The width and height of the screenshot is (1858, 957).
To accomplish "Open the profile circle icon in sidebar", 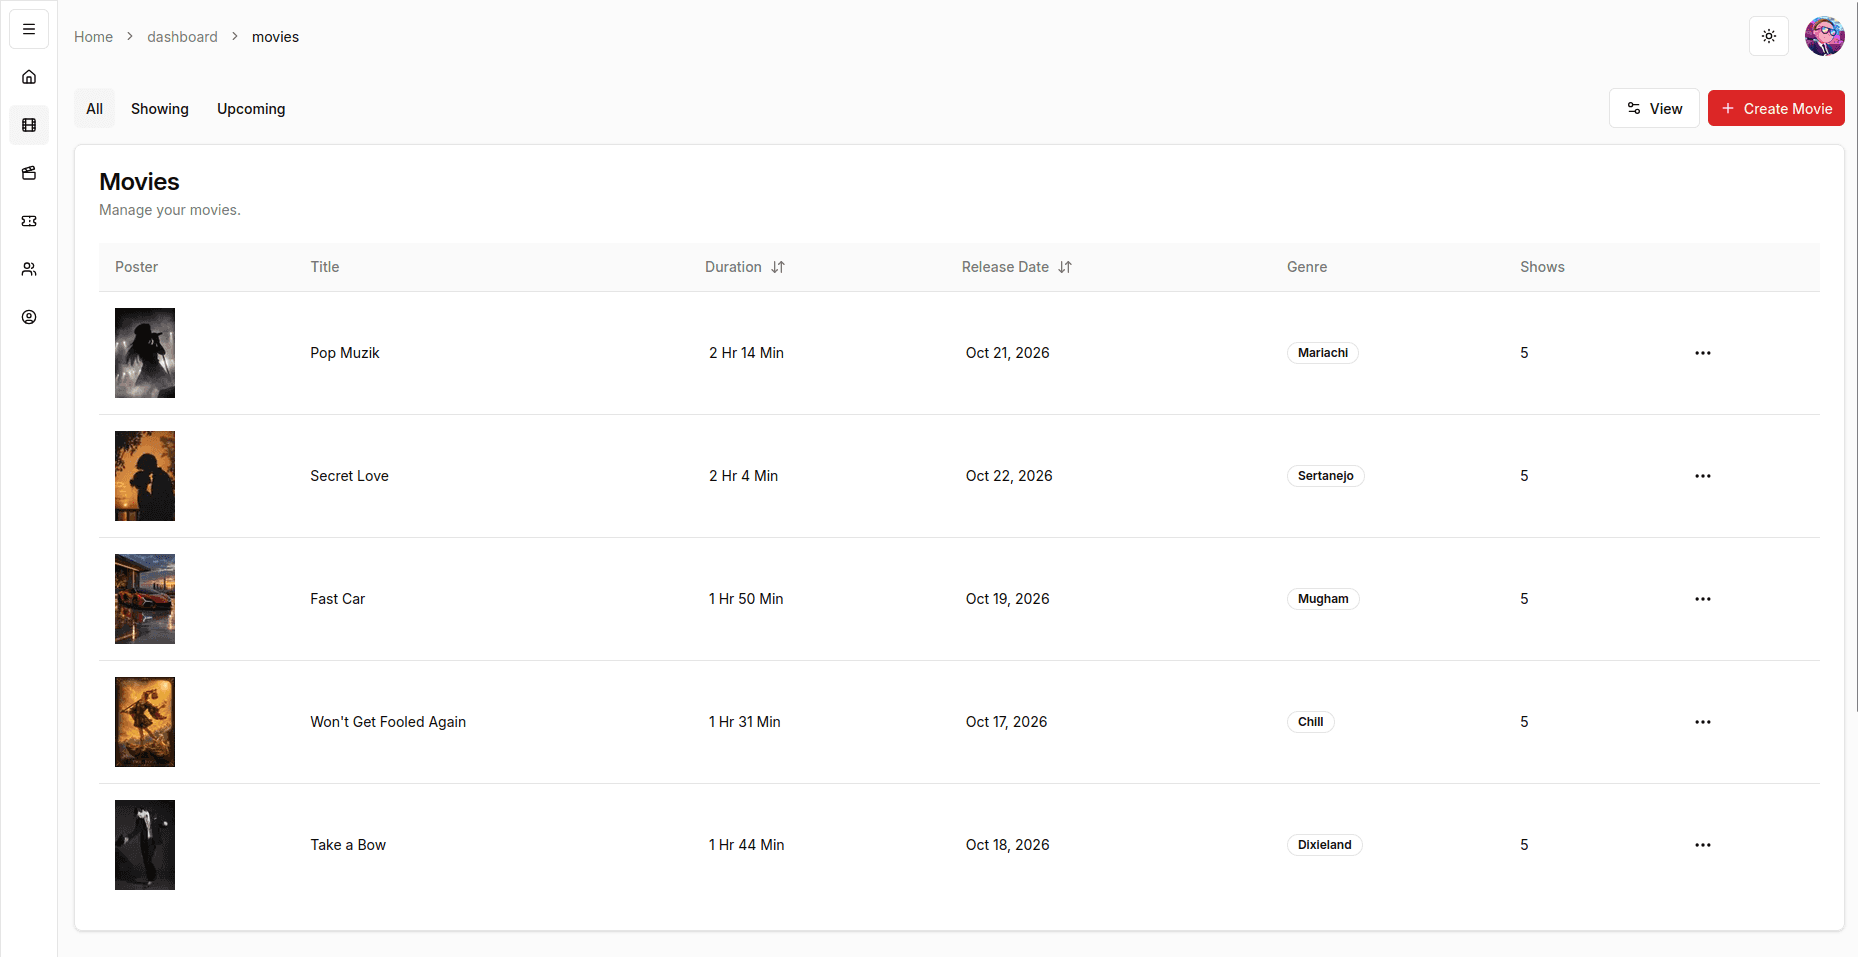I will [29, 317].
